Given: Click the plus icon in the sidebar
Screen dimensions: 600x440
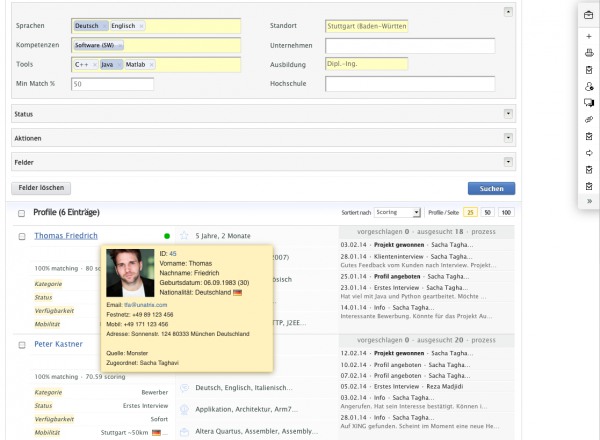Looking at the screenshot, I should coord(589,36).
